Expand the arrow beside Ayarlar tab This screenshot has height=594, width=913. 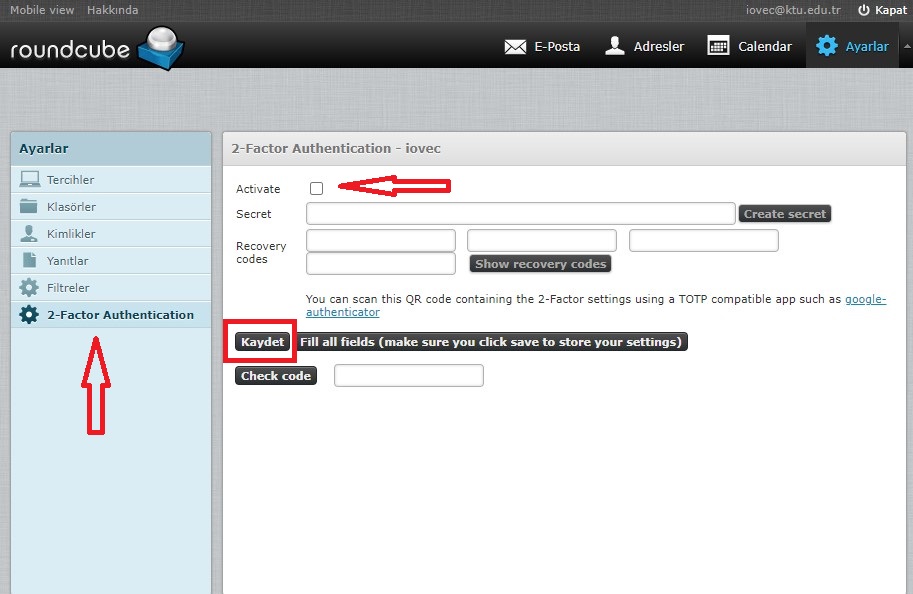pyautogui.click(x=906, y=46)
